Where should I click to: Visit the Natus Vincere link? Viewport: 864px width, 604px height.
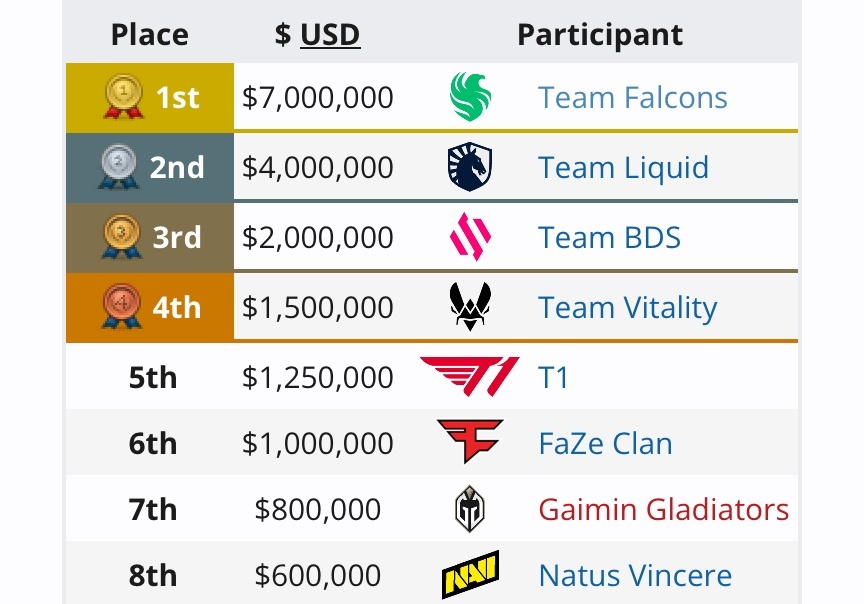click(x=635, y=575)
